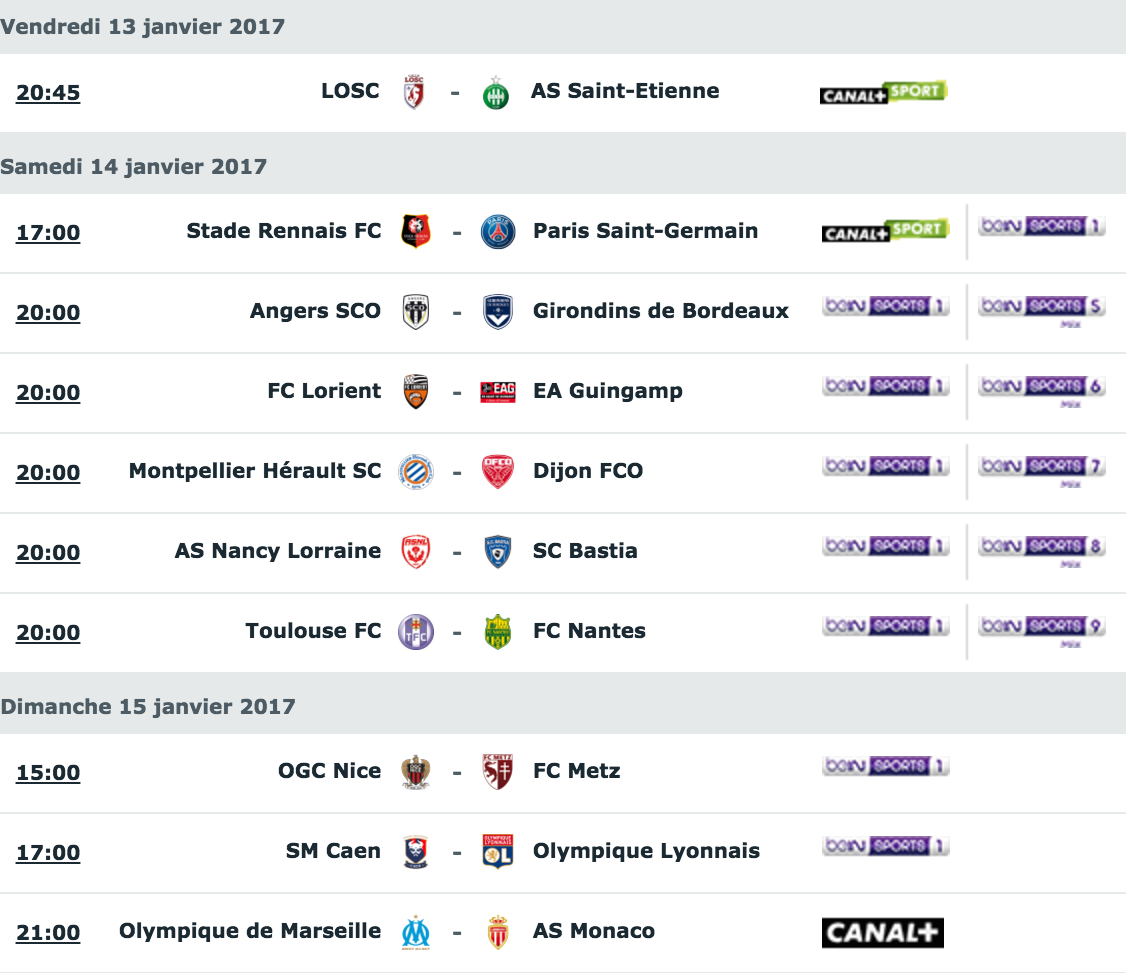This screenshot has height=973, width=1126.
Task: Click the Montpellier Hérault SC crest
Action: click(416, 472)
